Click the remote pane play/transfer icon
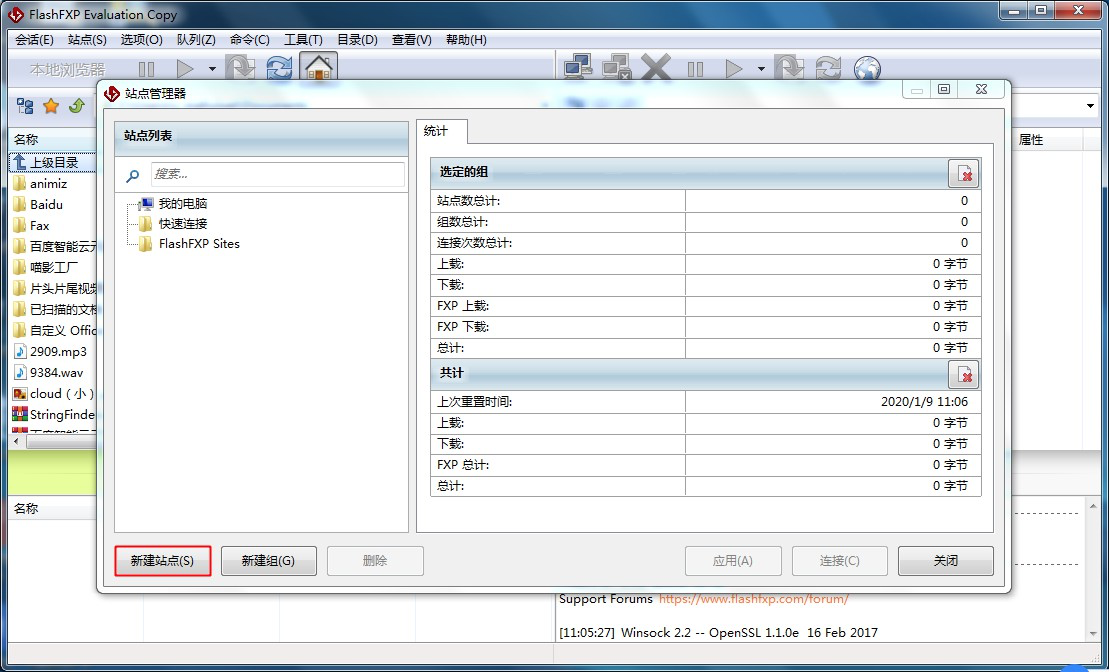Screen dimensions: 1109x672 click(734, 69)
